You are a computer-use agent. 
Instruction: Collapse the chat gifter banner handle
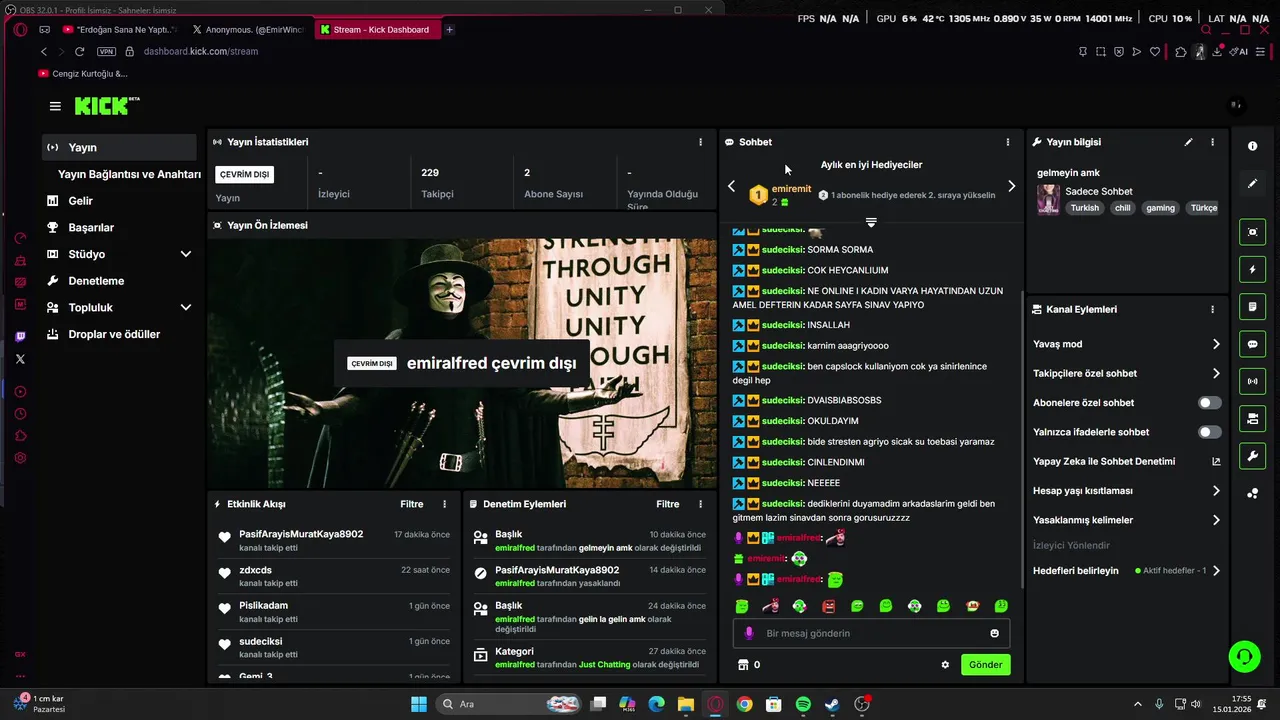pyautogui.click(x=871, y=222)
